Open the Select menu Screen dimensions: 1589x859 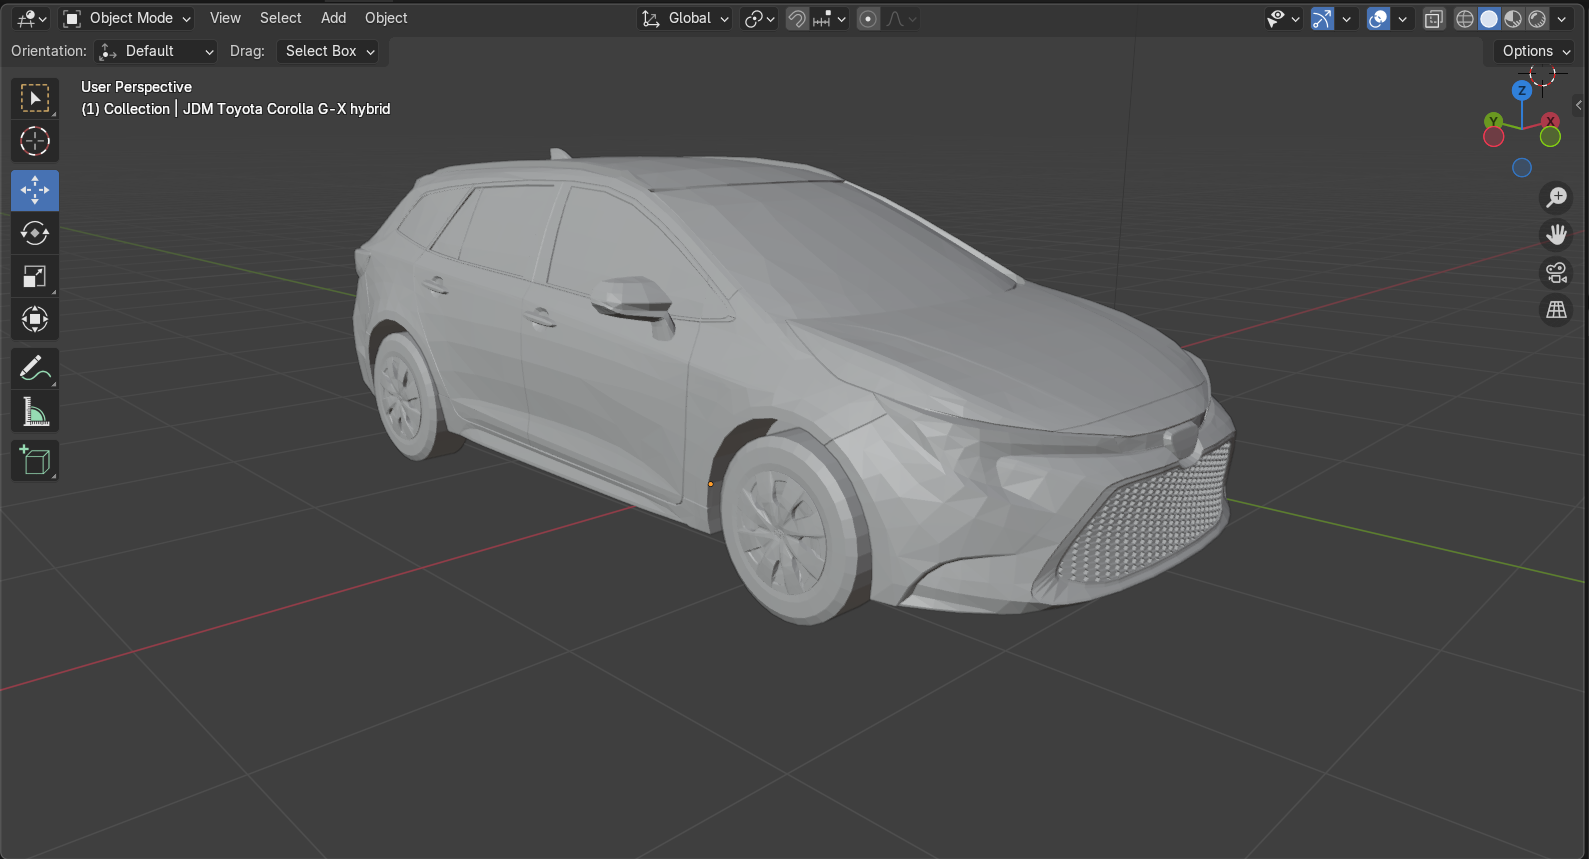click(280, 18)
